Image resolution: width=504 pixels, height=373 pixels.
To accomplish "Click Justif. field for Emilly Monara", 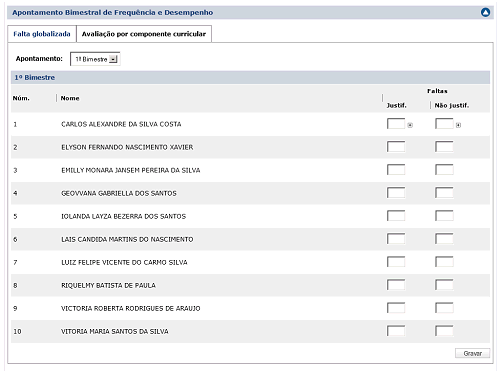I will point(396,170).
